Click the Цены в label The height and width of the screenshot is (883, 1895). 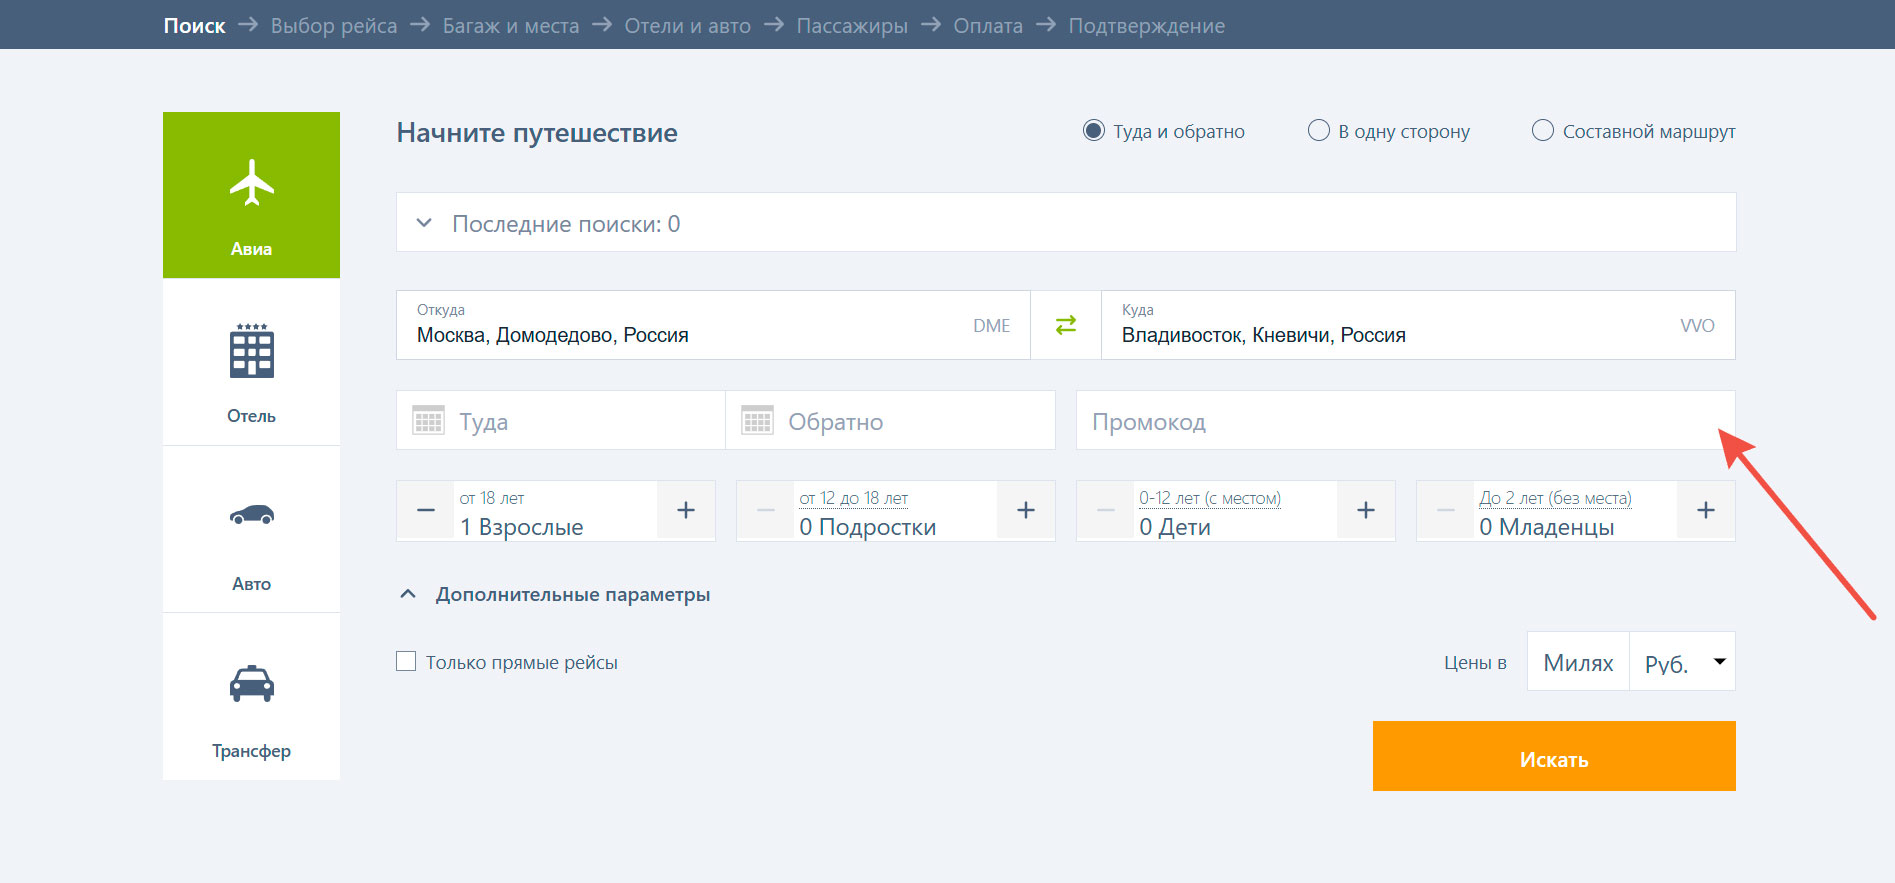pos(1475,662)
